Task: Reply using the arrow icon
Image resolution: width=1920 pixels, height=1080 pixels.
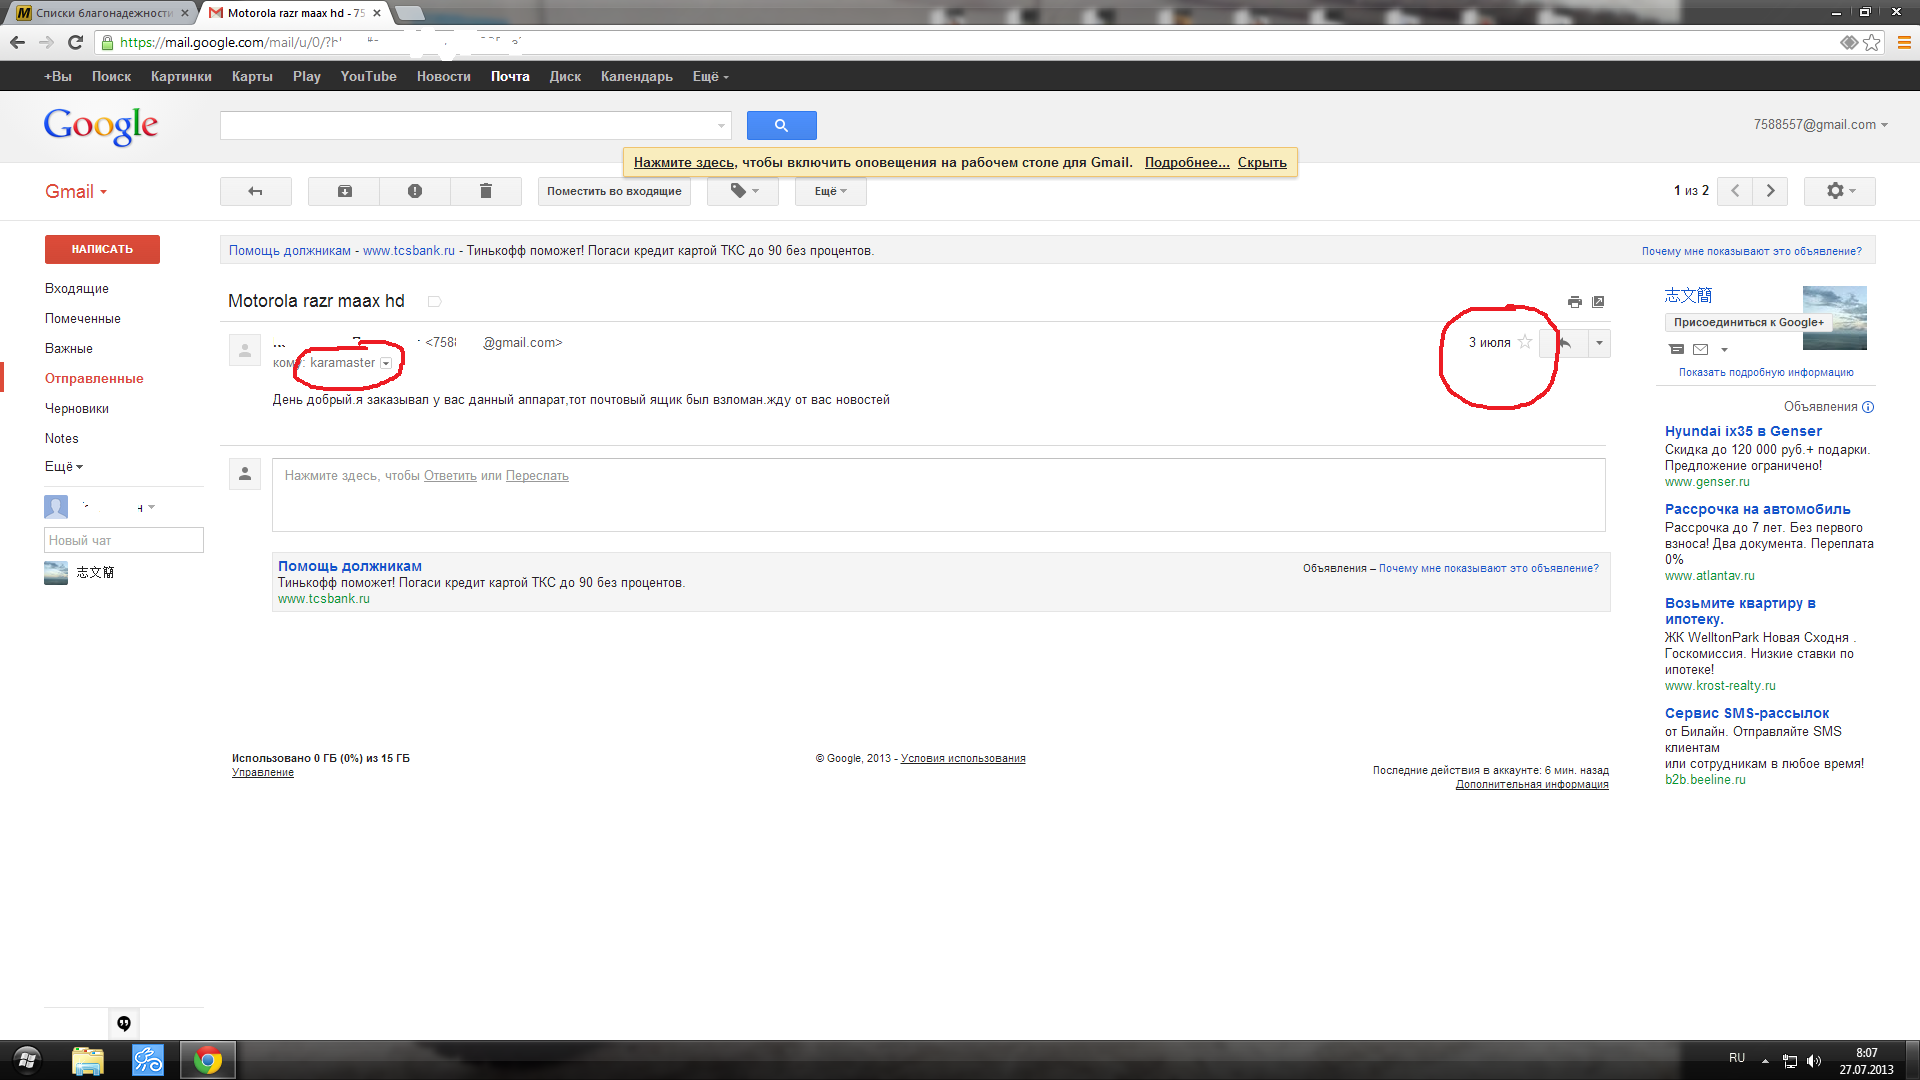Action: pos(1565,343)
